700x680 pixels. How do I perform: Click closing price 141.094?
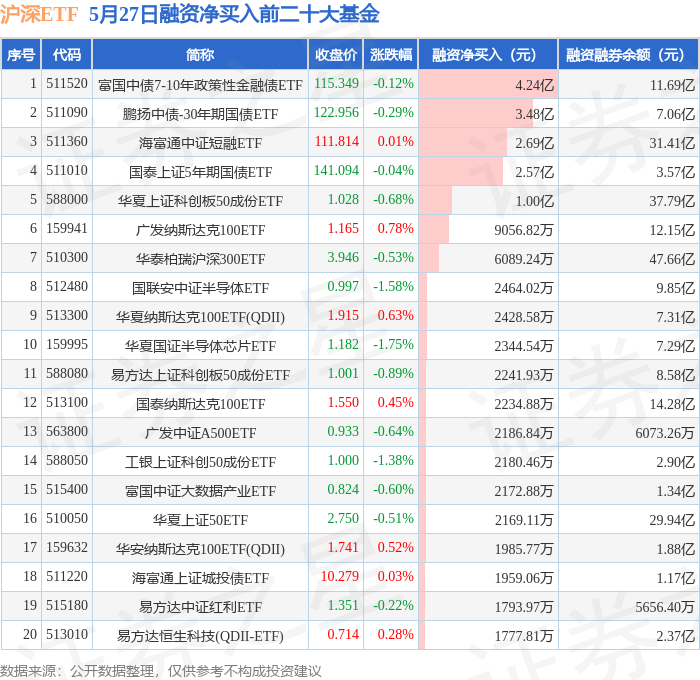pyautogui.click(x=336, y=171)
